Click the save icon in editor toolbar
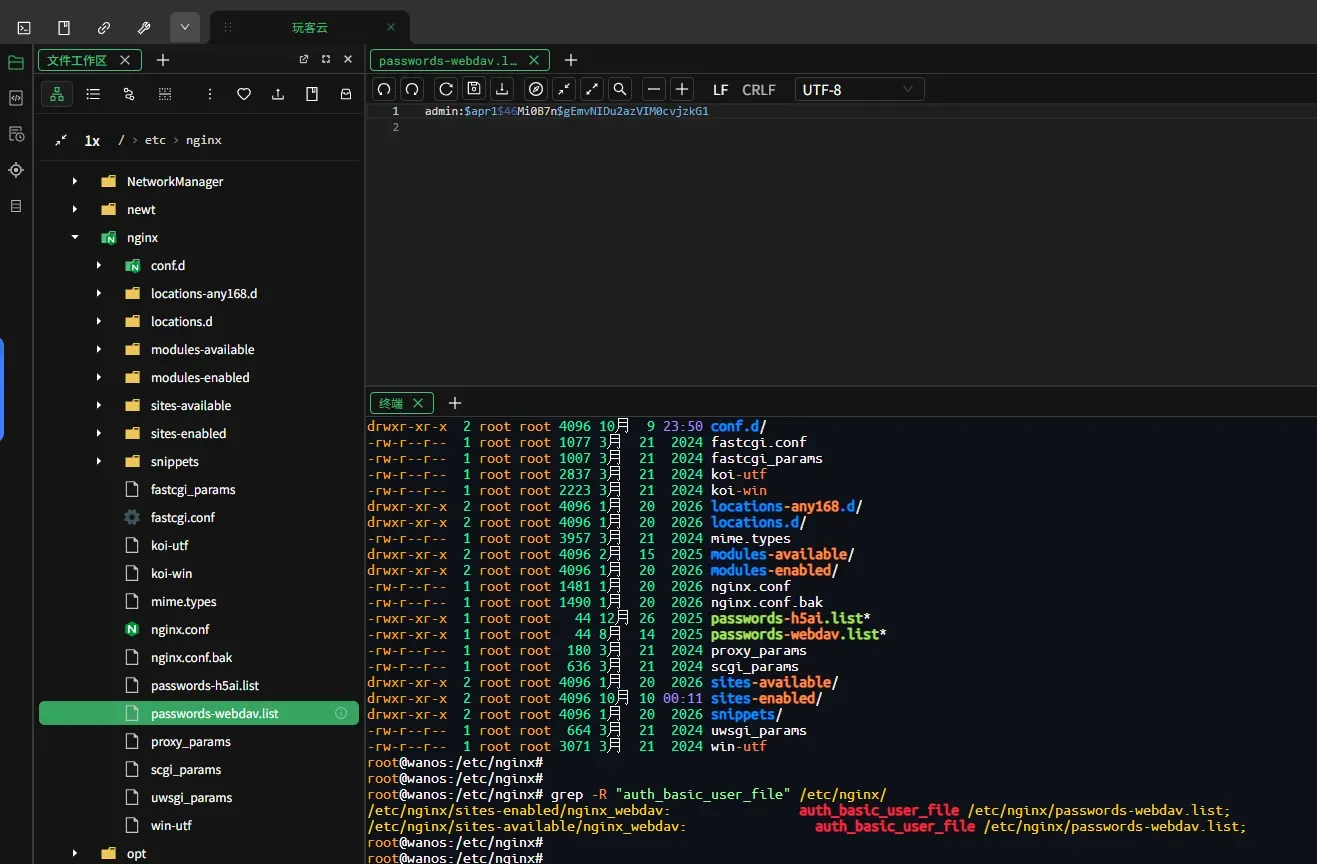 click(x=474, y=89)
